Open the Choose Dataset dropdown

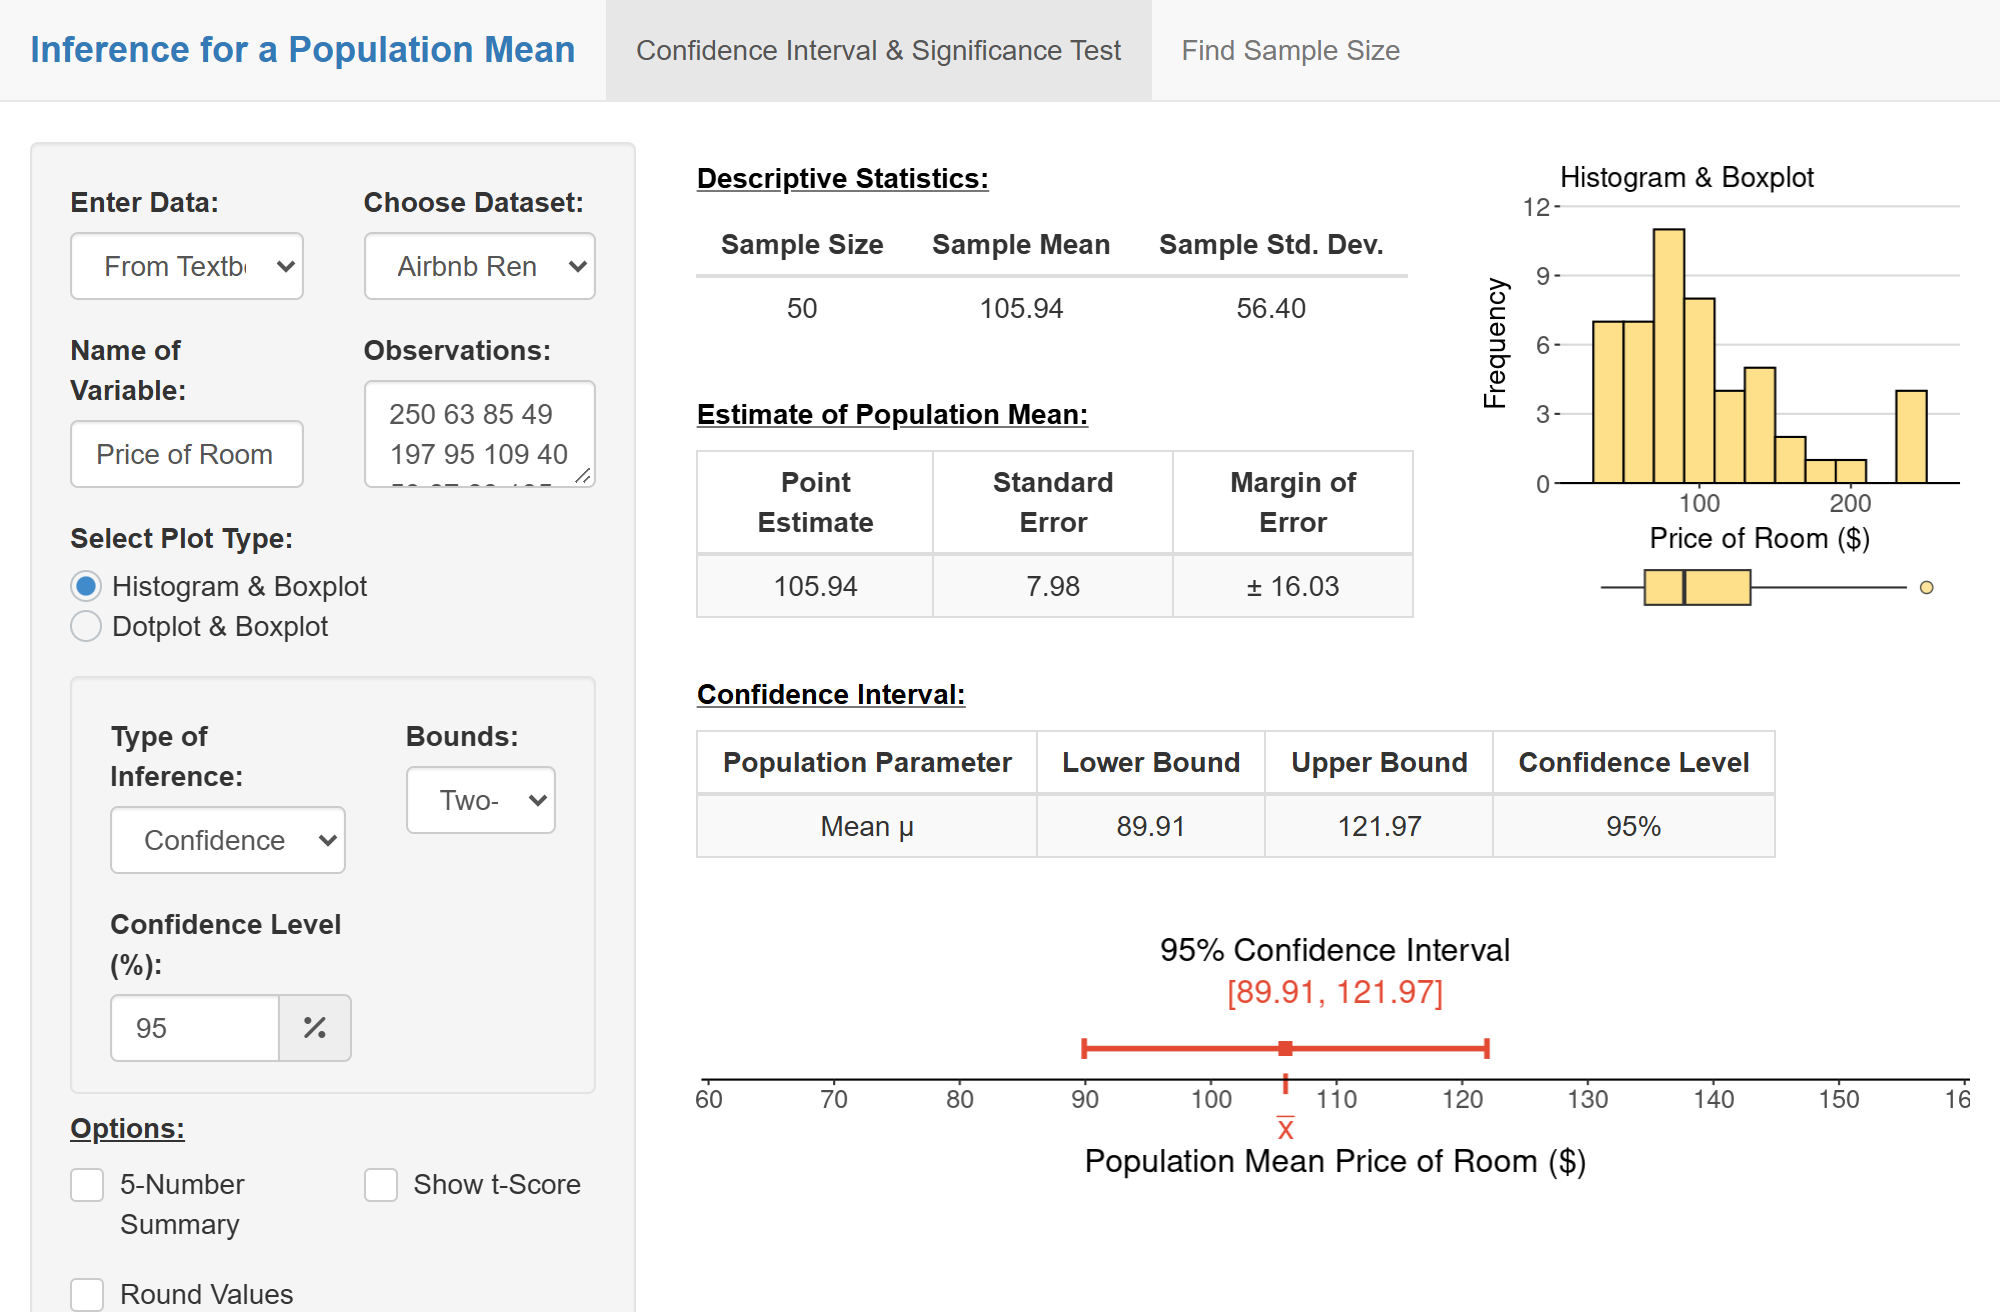pyautogui.click(x=480, y=266)
